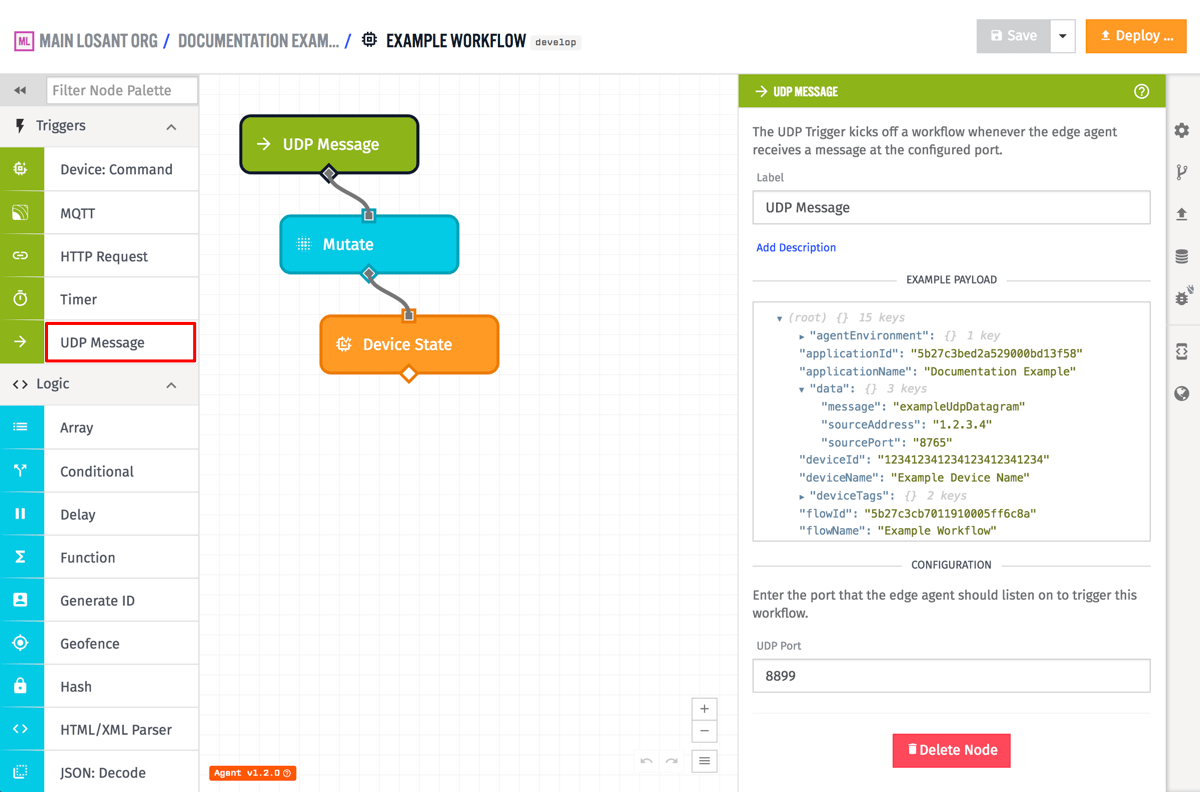Zoom out the canvas with minus button

(x=704, y=732)
